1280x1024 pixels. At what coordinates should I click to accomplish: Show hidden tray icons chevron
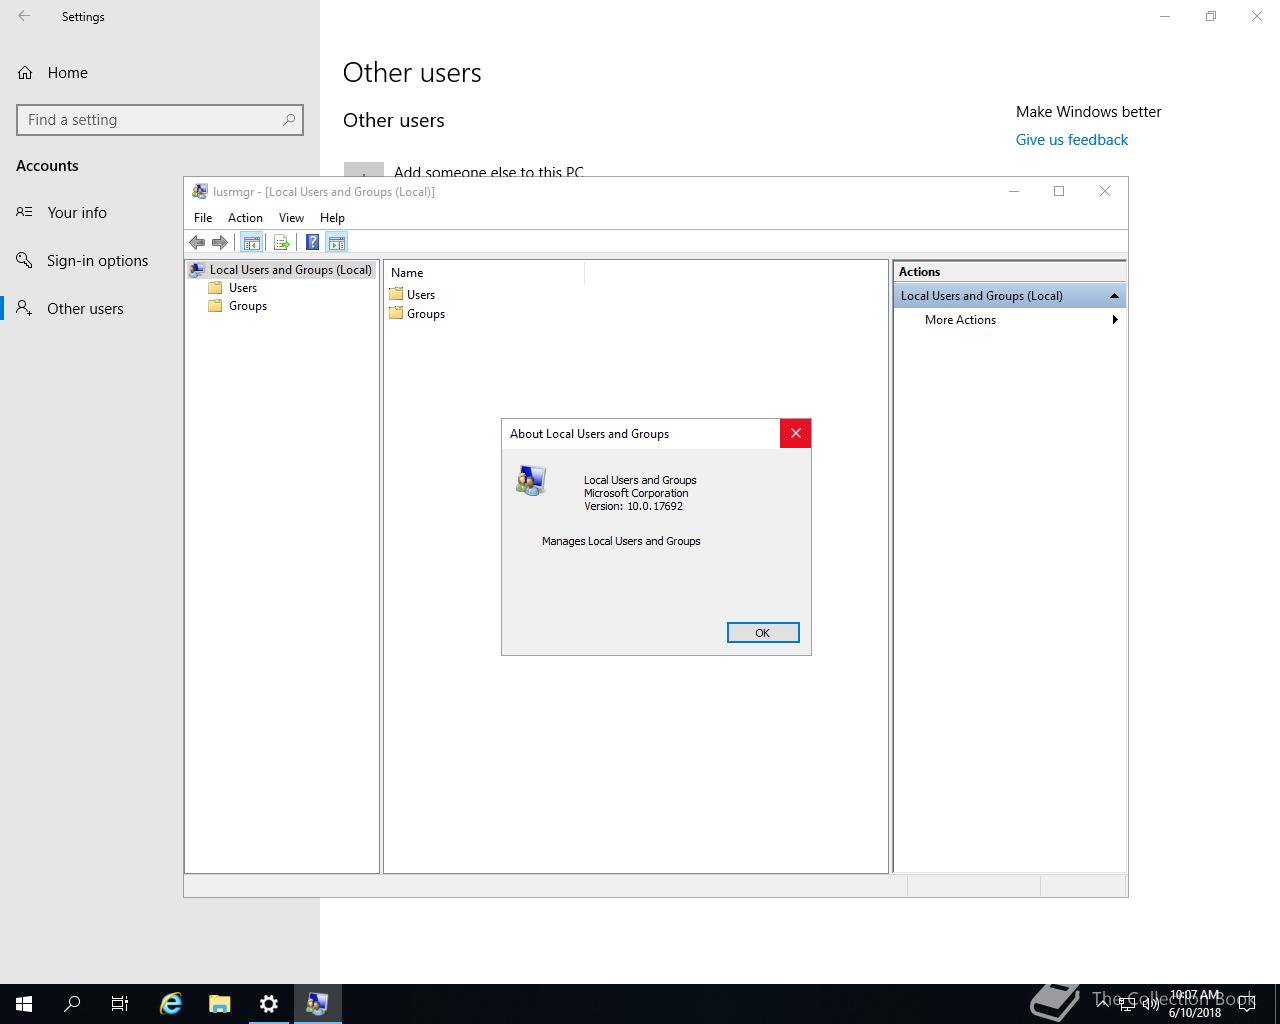coord(1104,1004)
